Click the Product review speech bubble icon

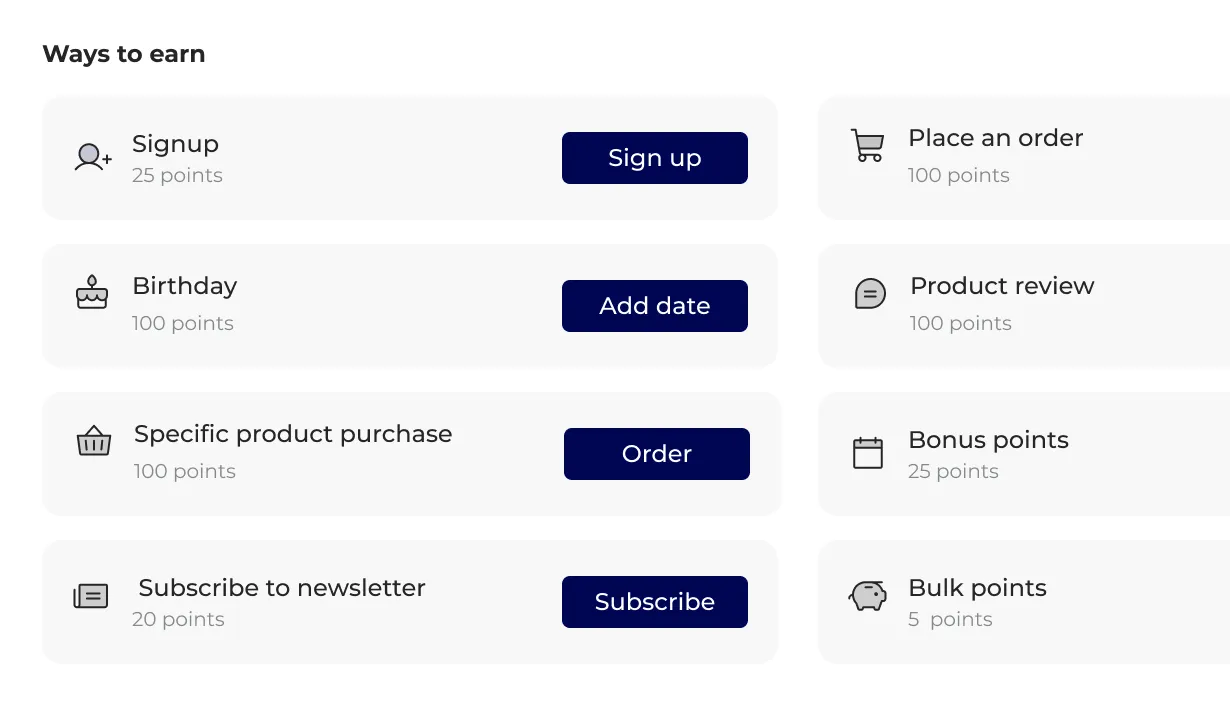pyautogui.click(x=869, y=294)
